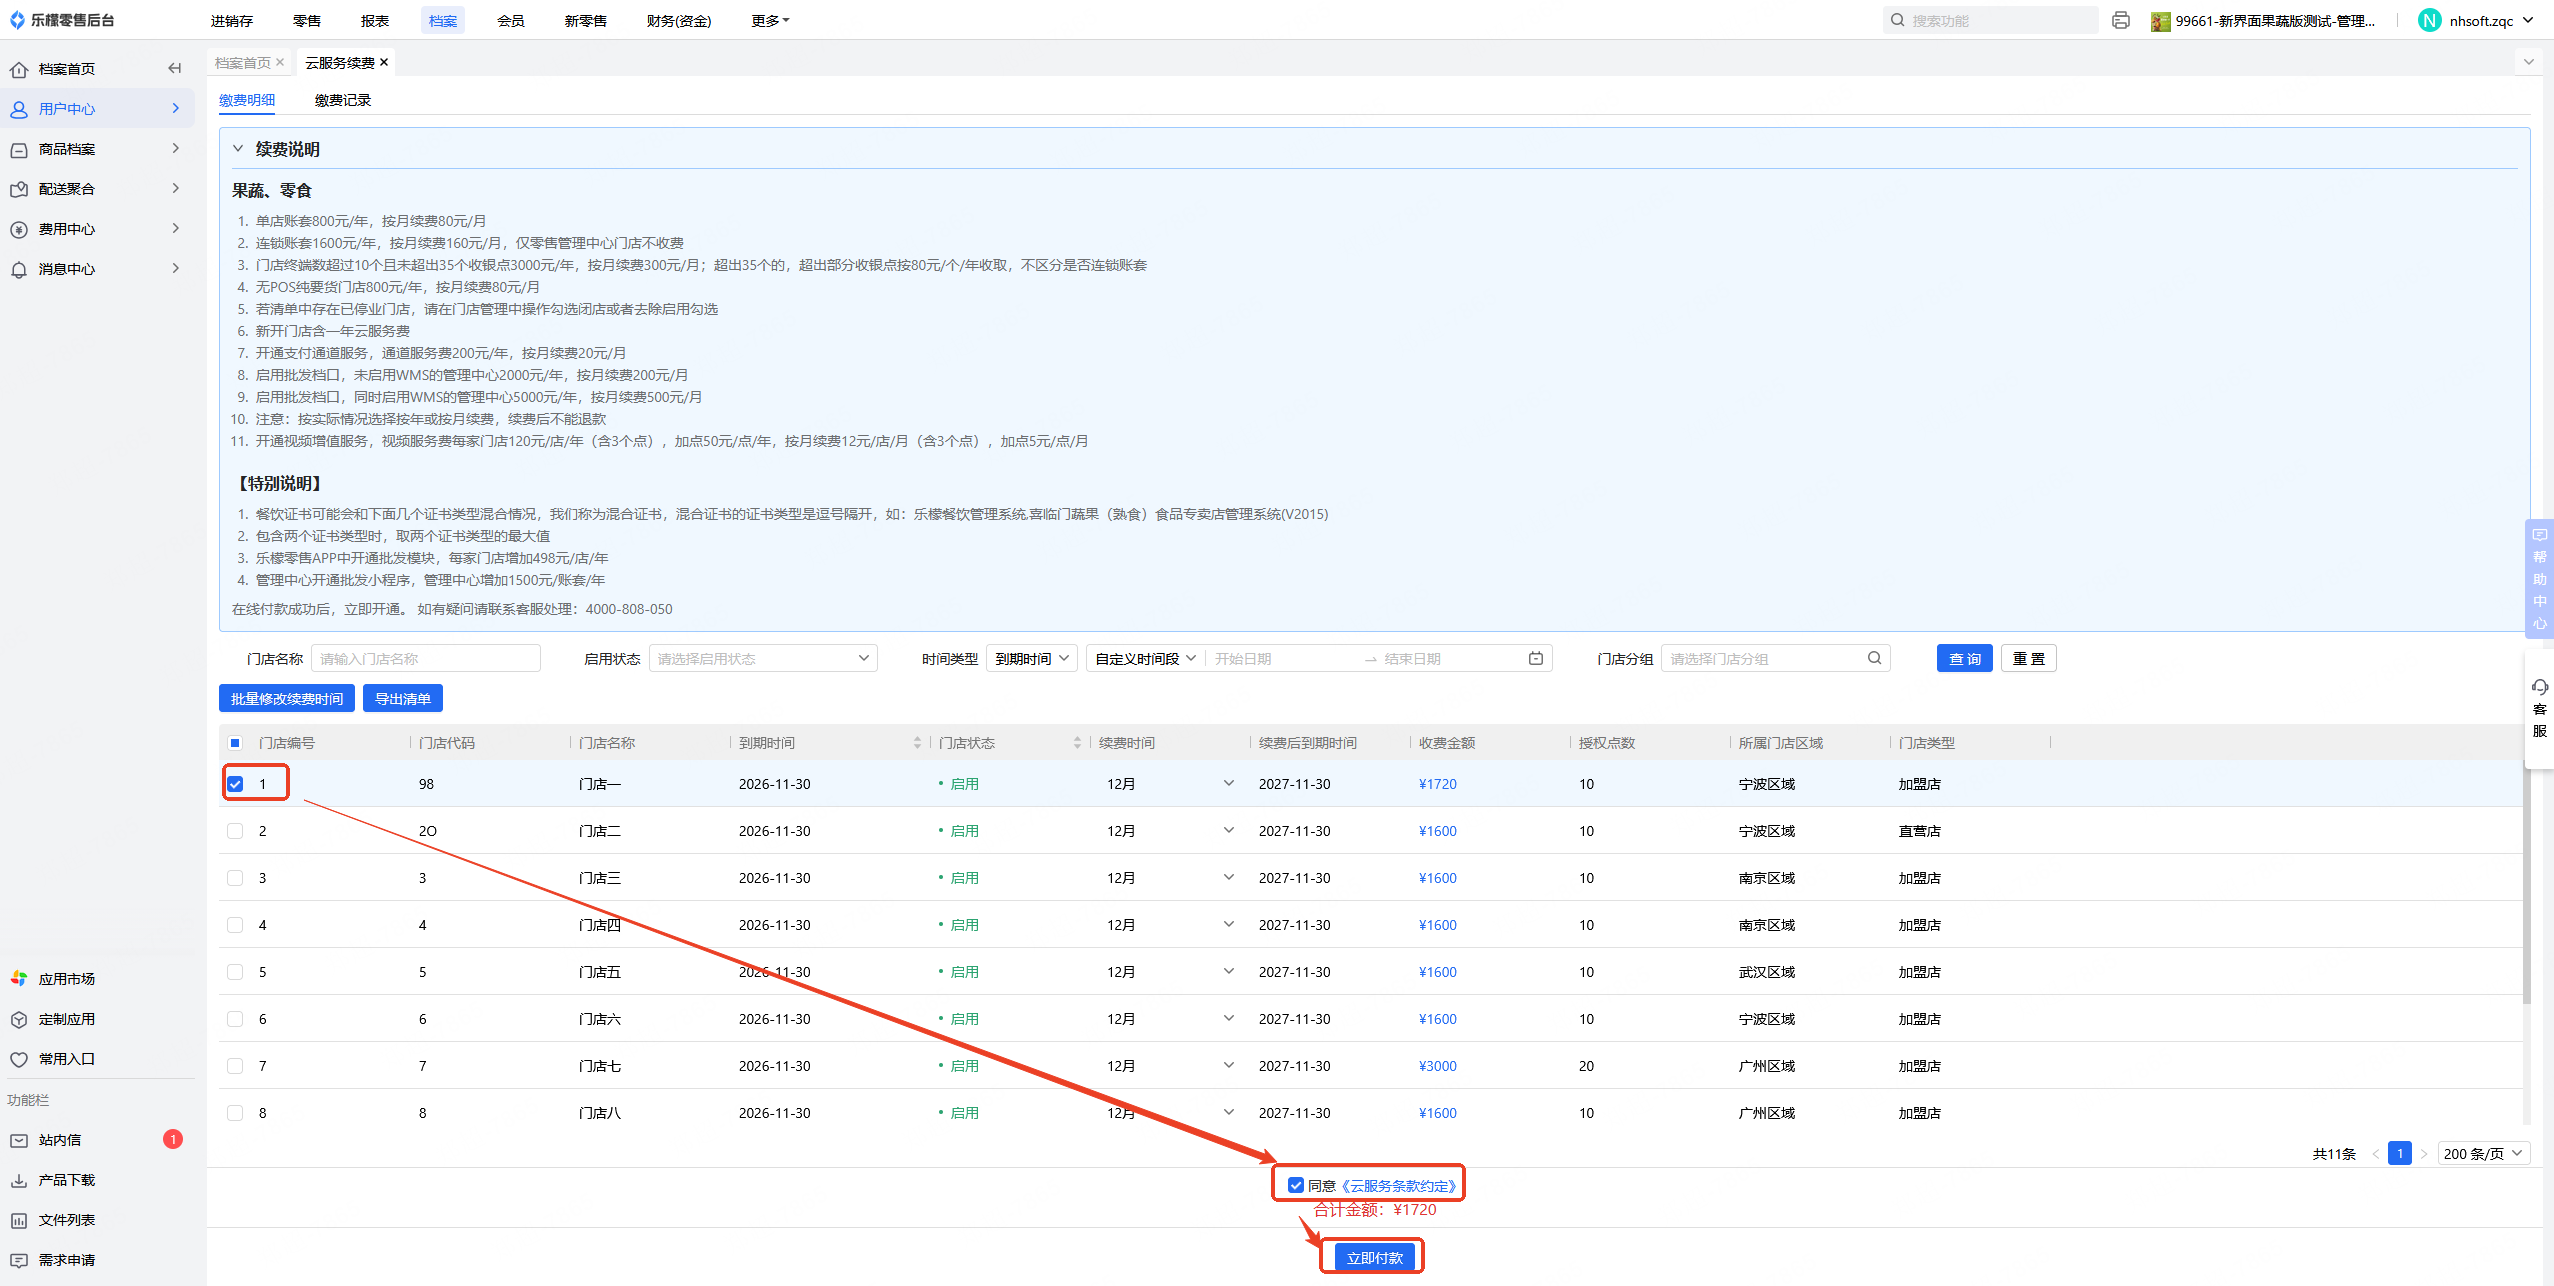The width and height of the screenshot is (2554, 1286).
Task: Open the 报表 top menu
Action: (x=374, y=20)
